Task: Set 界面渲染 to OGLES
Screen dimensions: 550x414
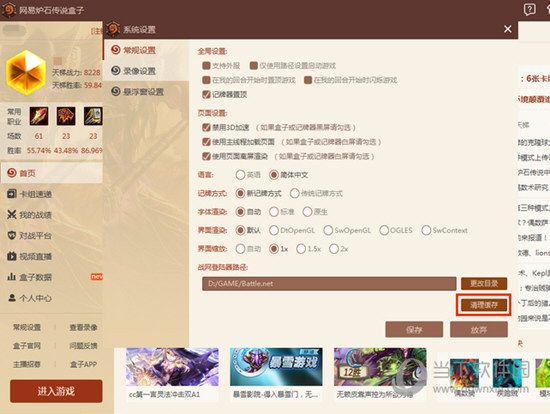Action: (x=384, y=231)
